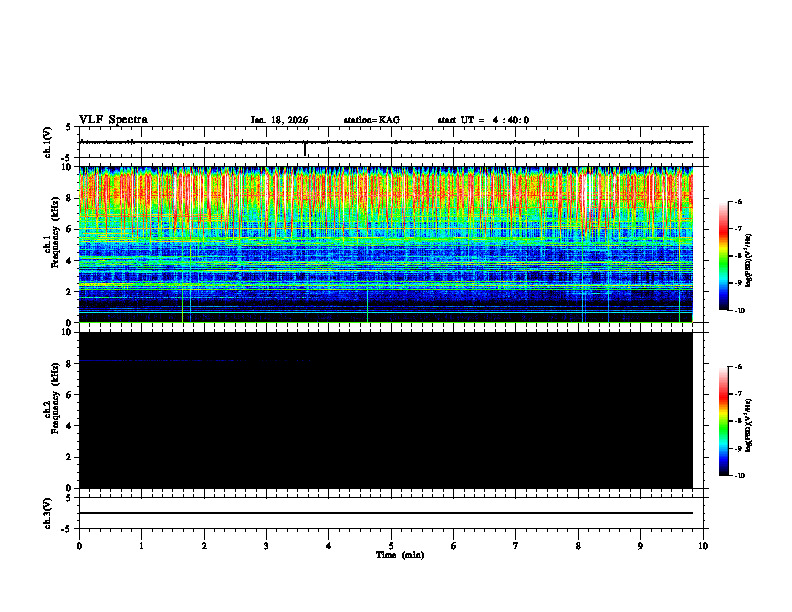
Task: Select the date text "Jan. 18, 2026"
Action: click(x=279, y=120)
